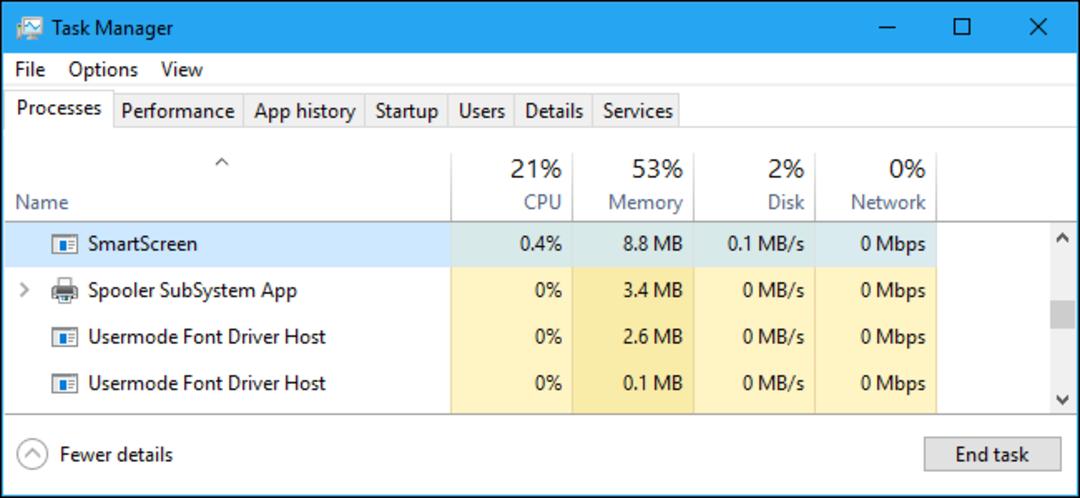Toggle sort order with the Name column arrow
Viewport: 1080px width, 498px height.
pyautogui.click(x=221, y=163)
